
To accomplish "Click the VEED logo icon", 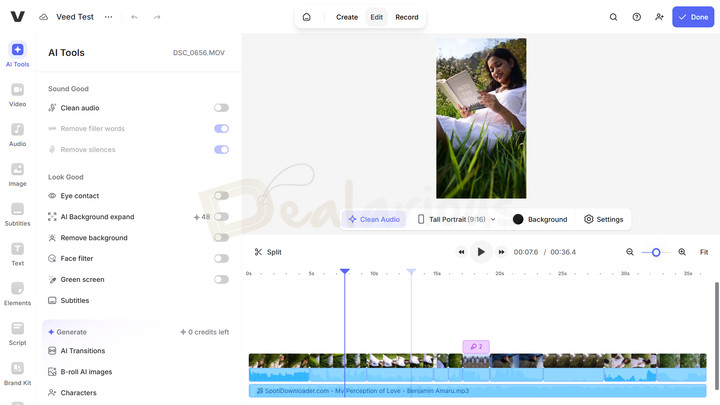I will [x=17, y=17].
